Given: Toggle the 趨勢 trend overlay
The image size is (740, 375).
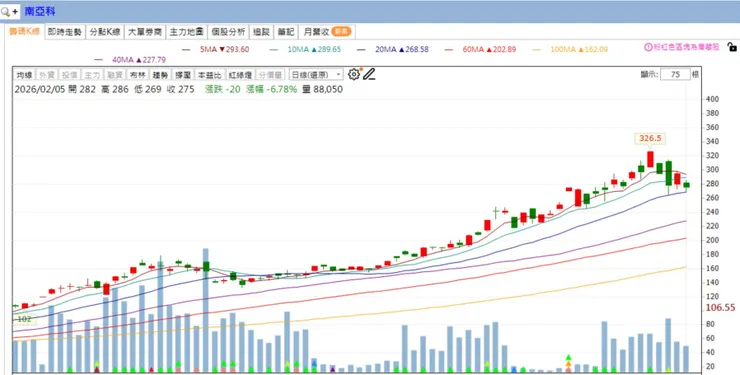Looking at the screenshot, I should point(160,75).
